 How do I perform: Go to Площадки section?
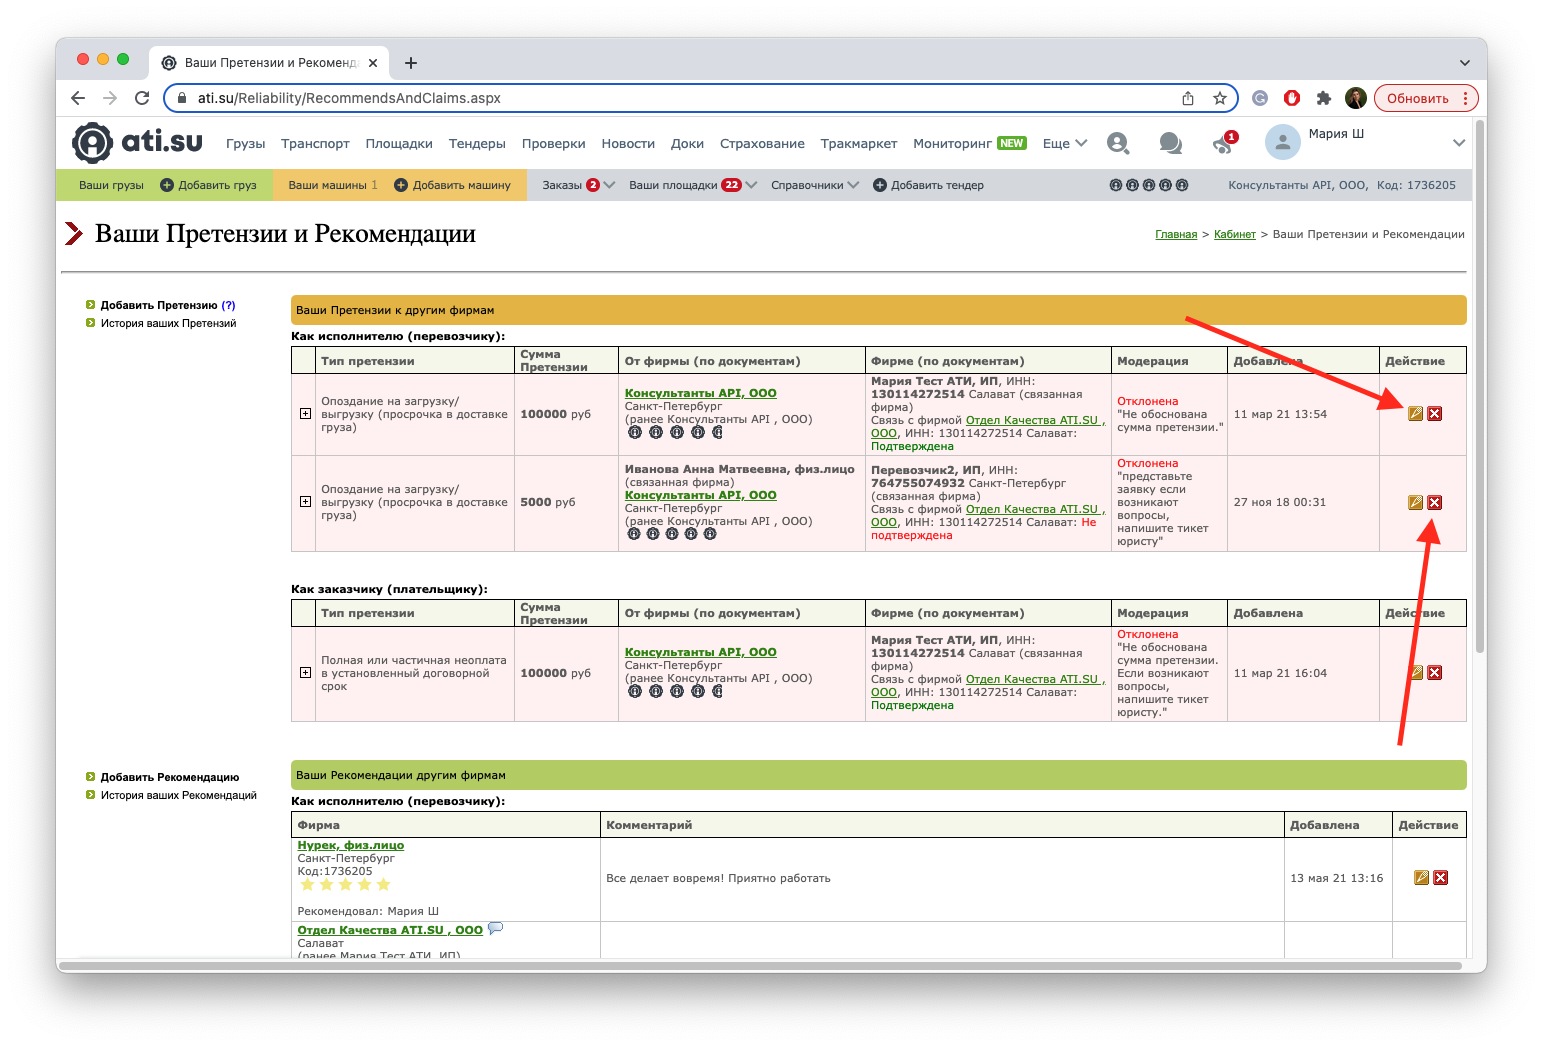(x=399, y=144)
